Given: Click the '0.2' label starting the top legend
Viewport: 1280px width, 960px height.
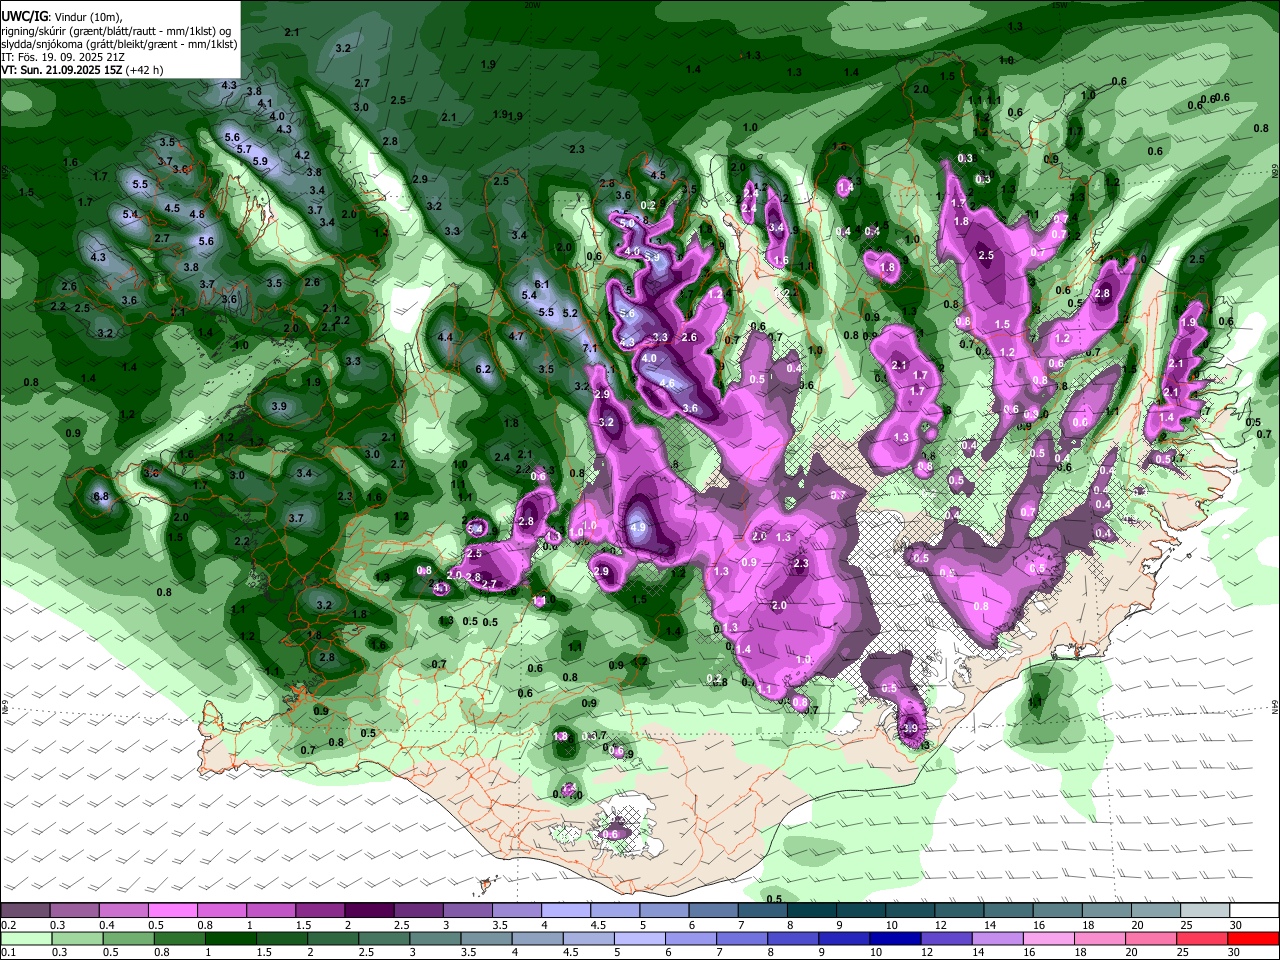Looking at the screenshot, I should (x=8, y=925).
